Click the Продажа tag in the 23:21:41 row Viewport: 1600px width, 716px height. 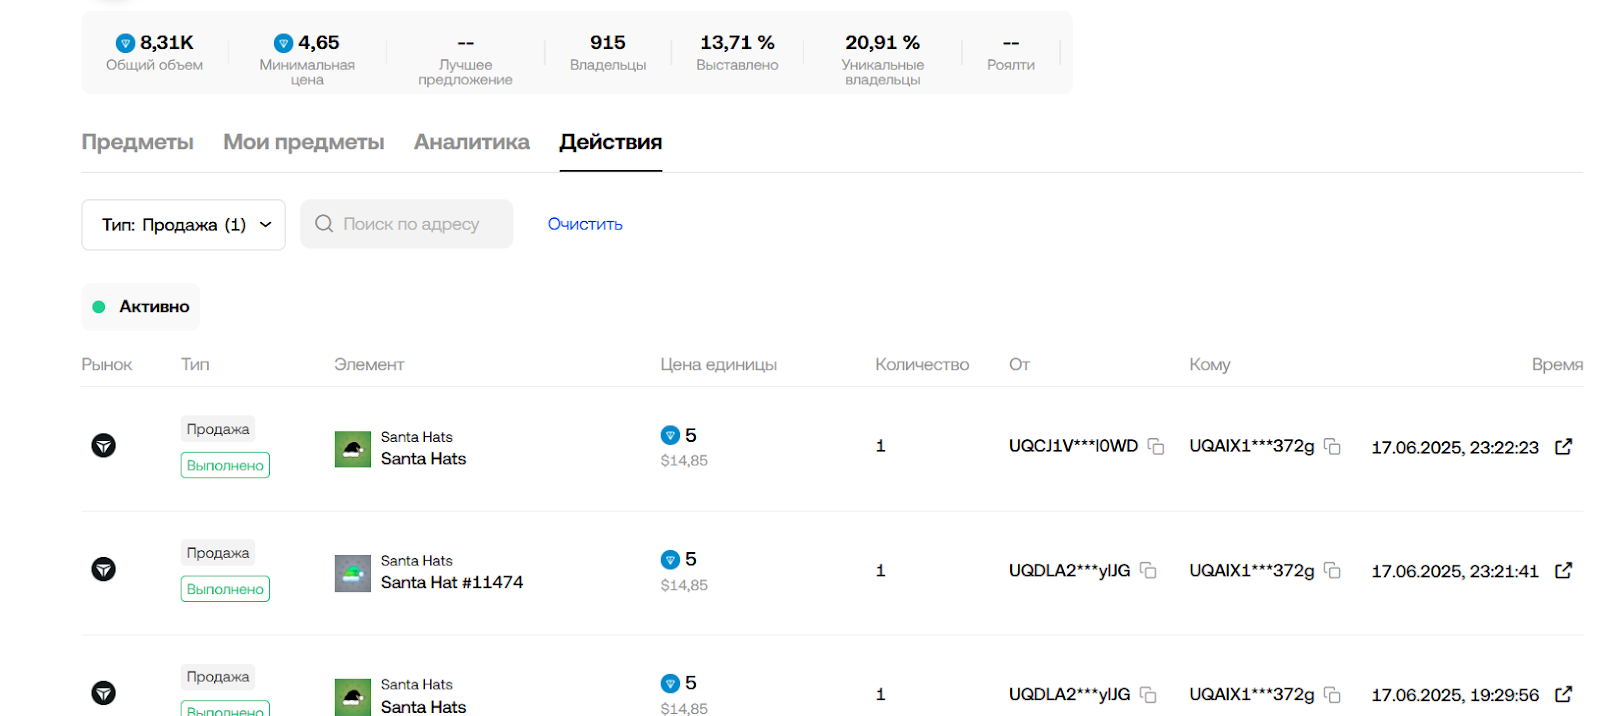[218, 553]
